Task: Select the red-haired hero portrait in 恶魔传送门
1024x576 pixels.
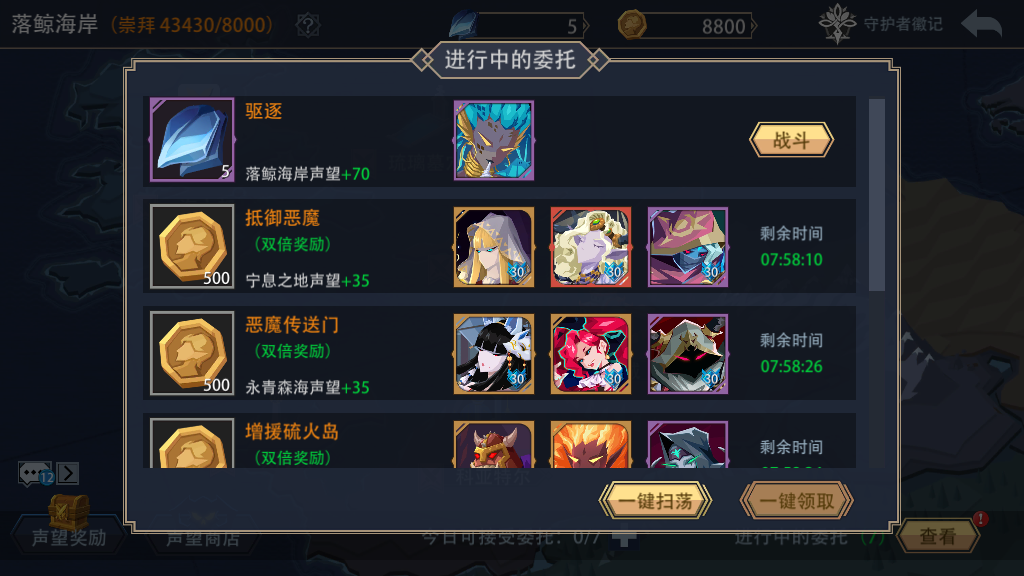Action: [590, 354]
